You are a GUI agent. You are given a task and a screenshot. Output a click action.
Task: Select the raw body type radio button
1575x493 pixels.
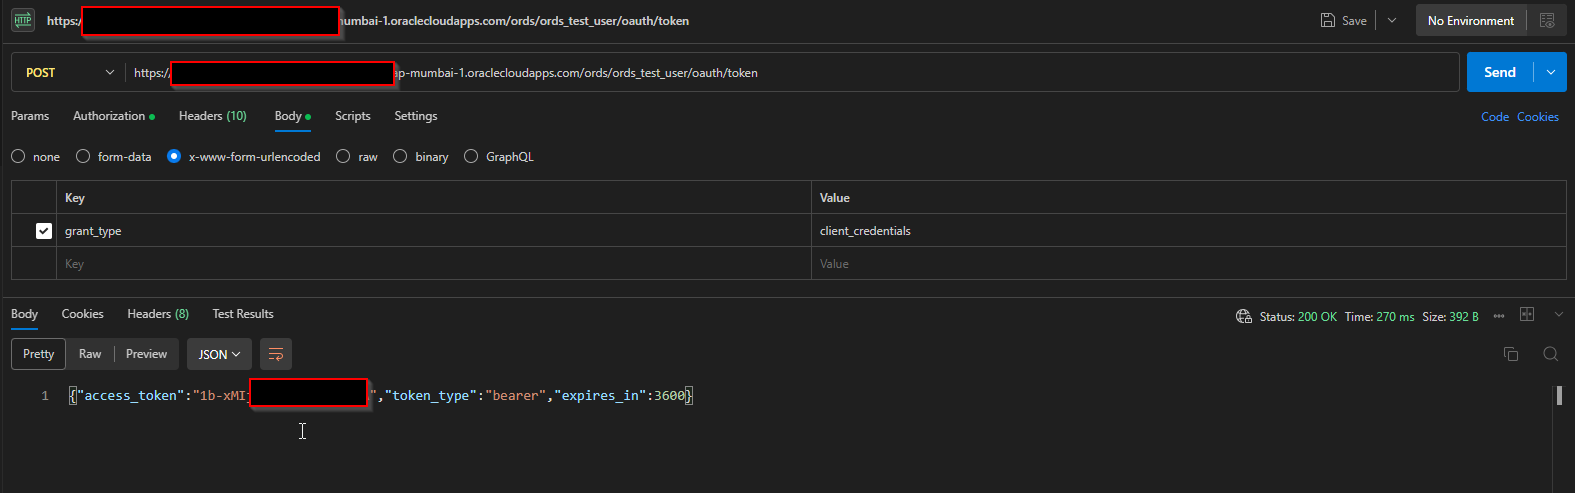coord(344,157)
